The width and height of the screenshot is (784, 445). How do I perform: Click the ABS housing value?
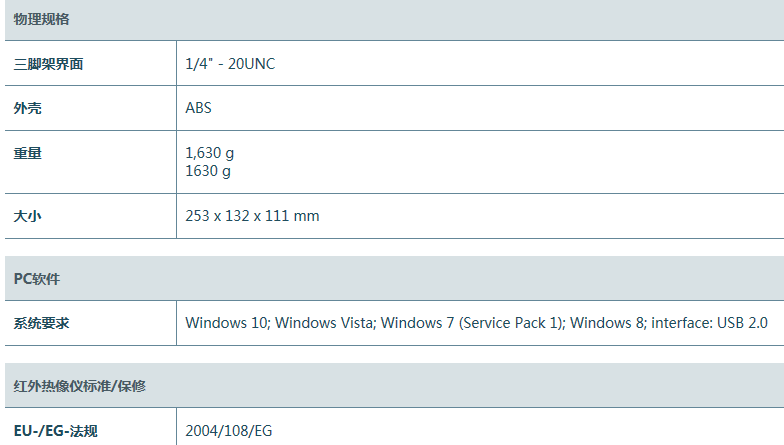pos(199,108)
